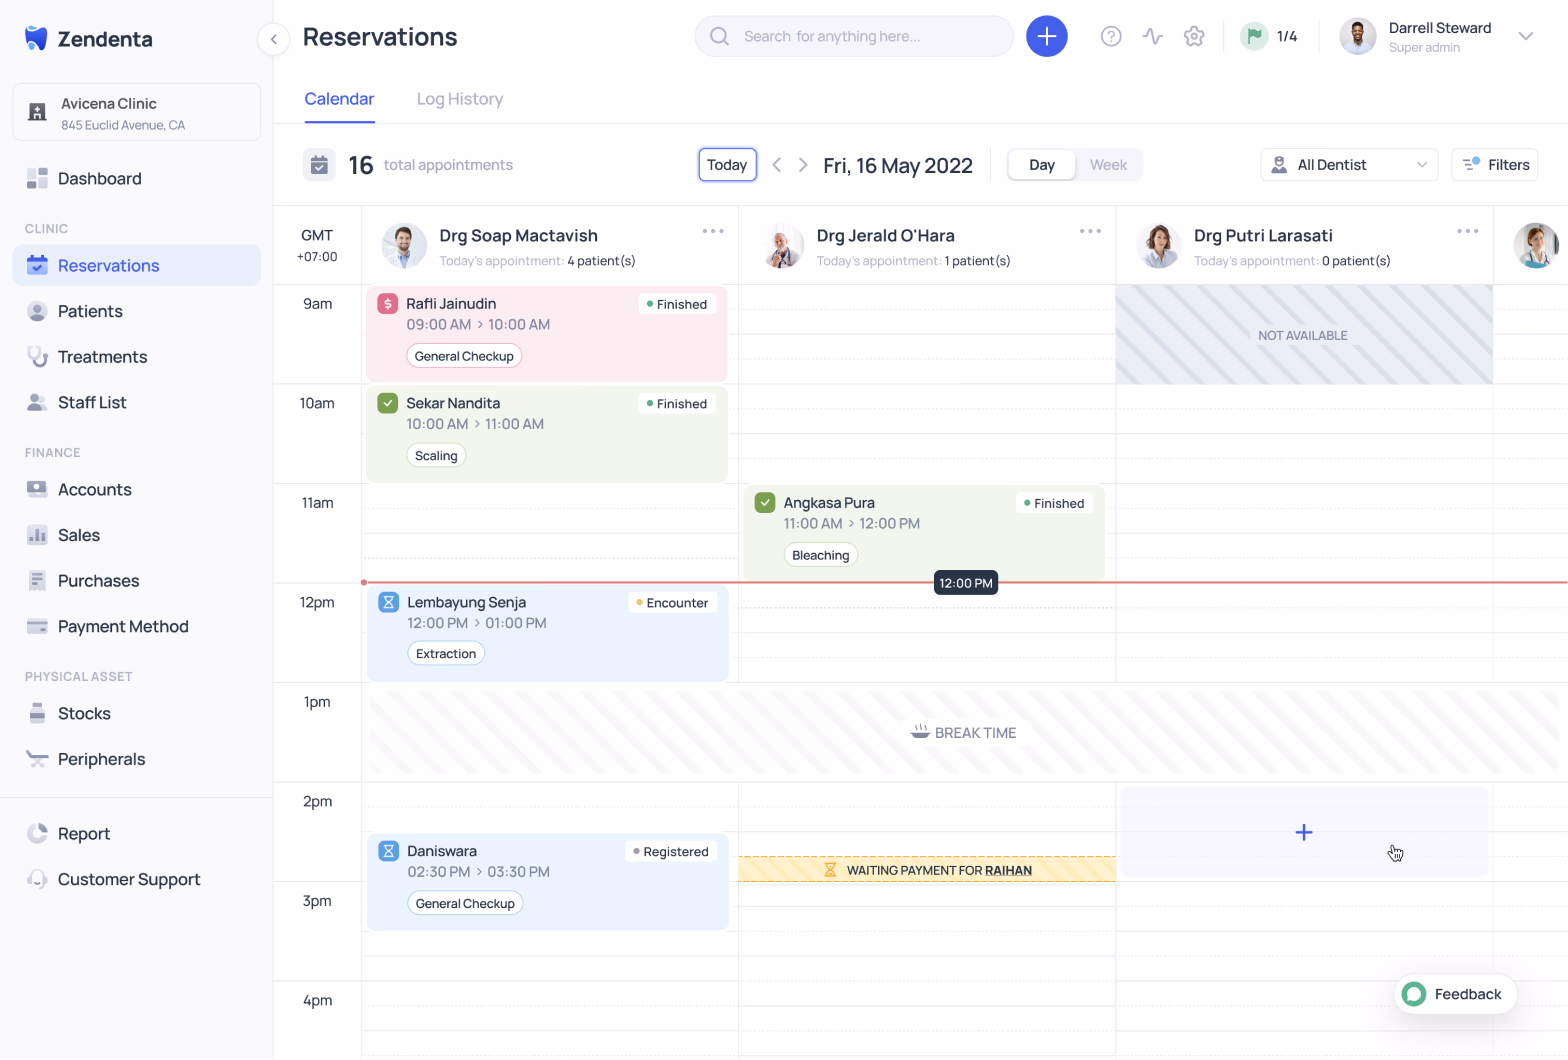Open the activity pulse icon
Viewport: 1568px width, 1060px height.
tap(1152, 37)
